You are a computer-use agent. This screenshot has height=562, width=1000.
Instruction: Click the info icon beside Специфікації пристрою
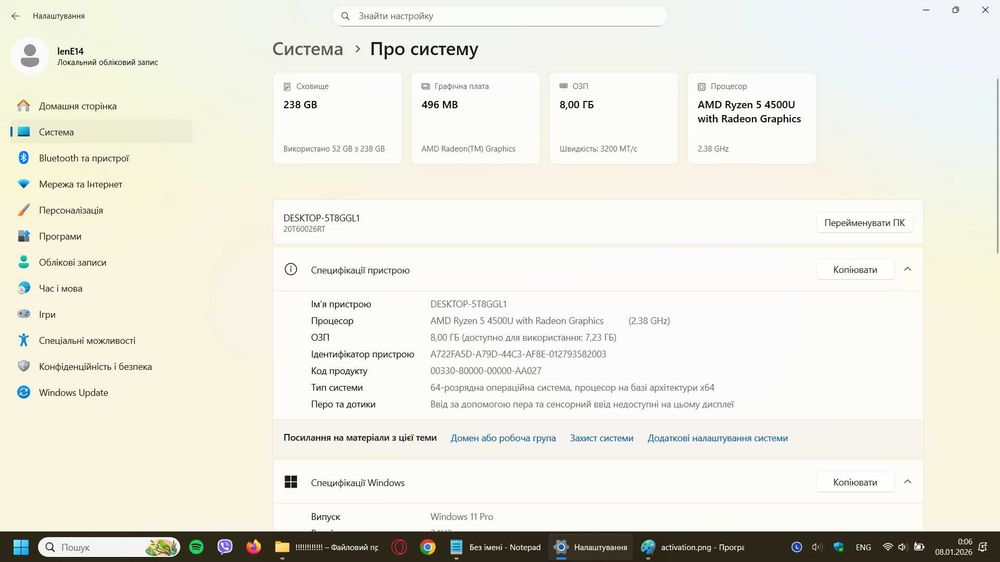click(291, 269)
